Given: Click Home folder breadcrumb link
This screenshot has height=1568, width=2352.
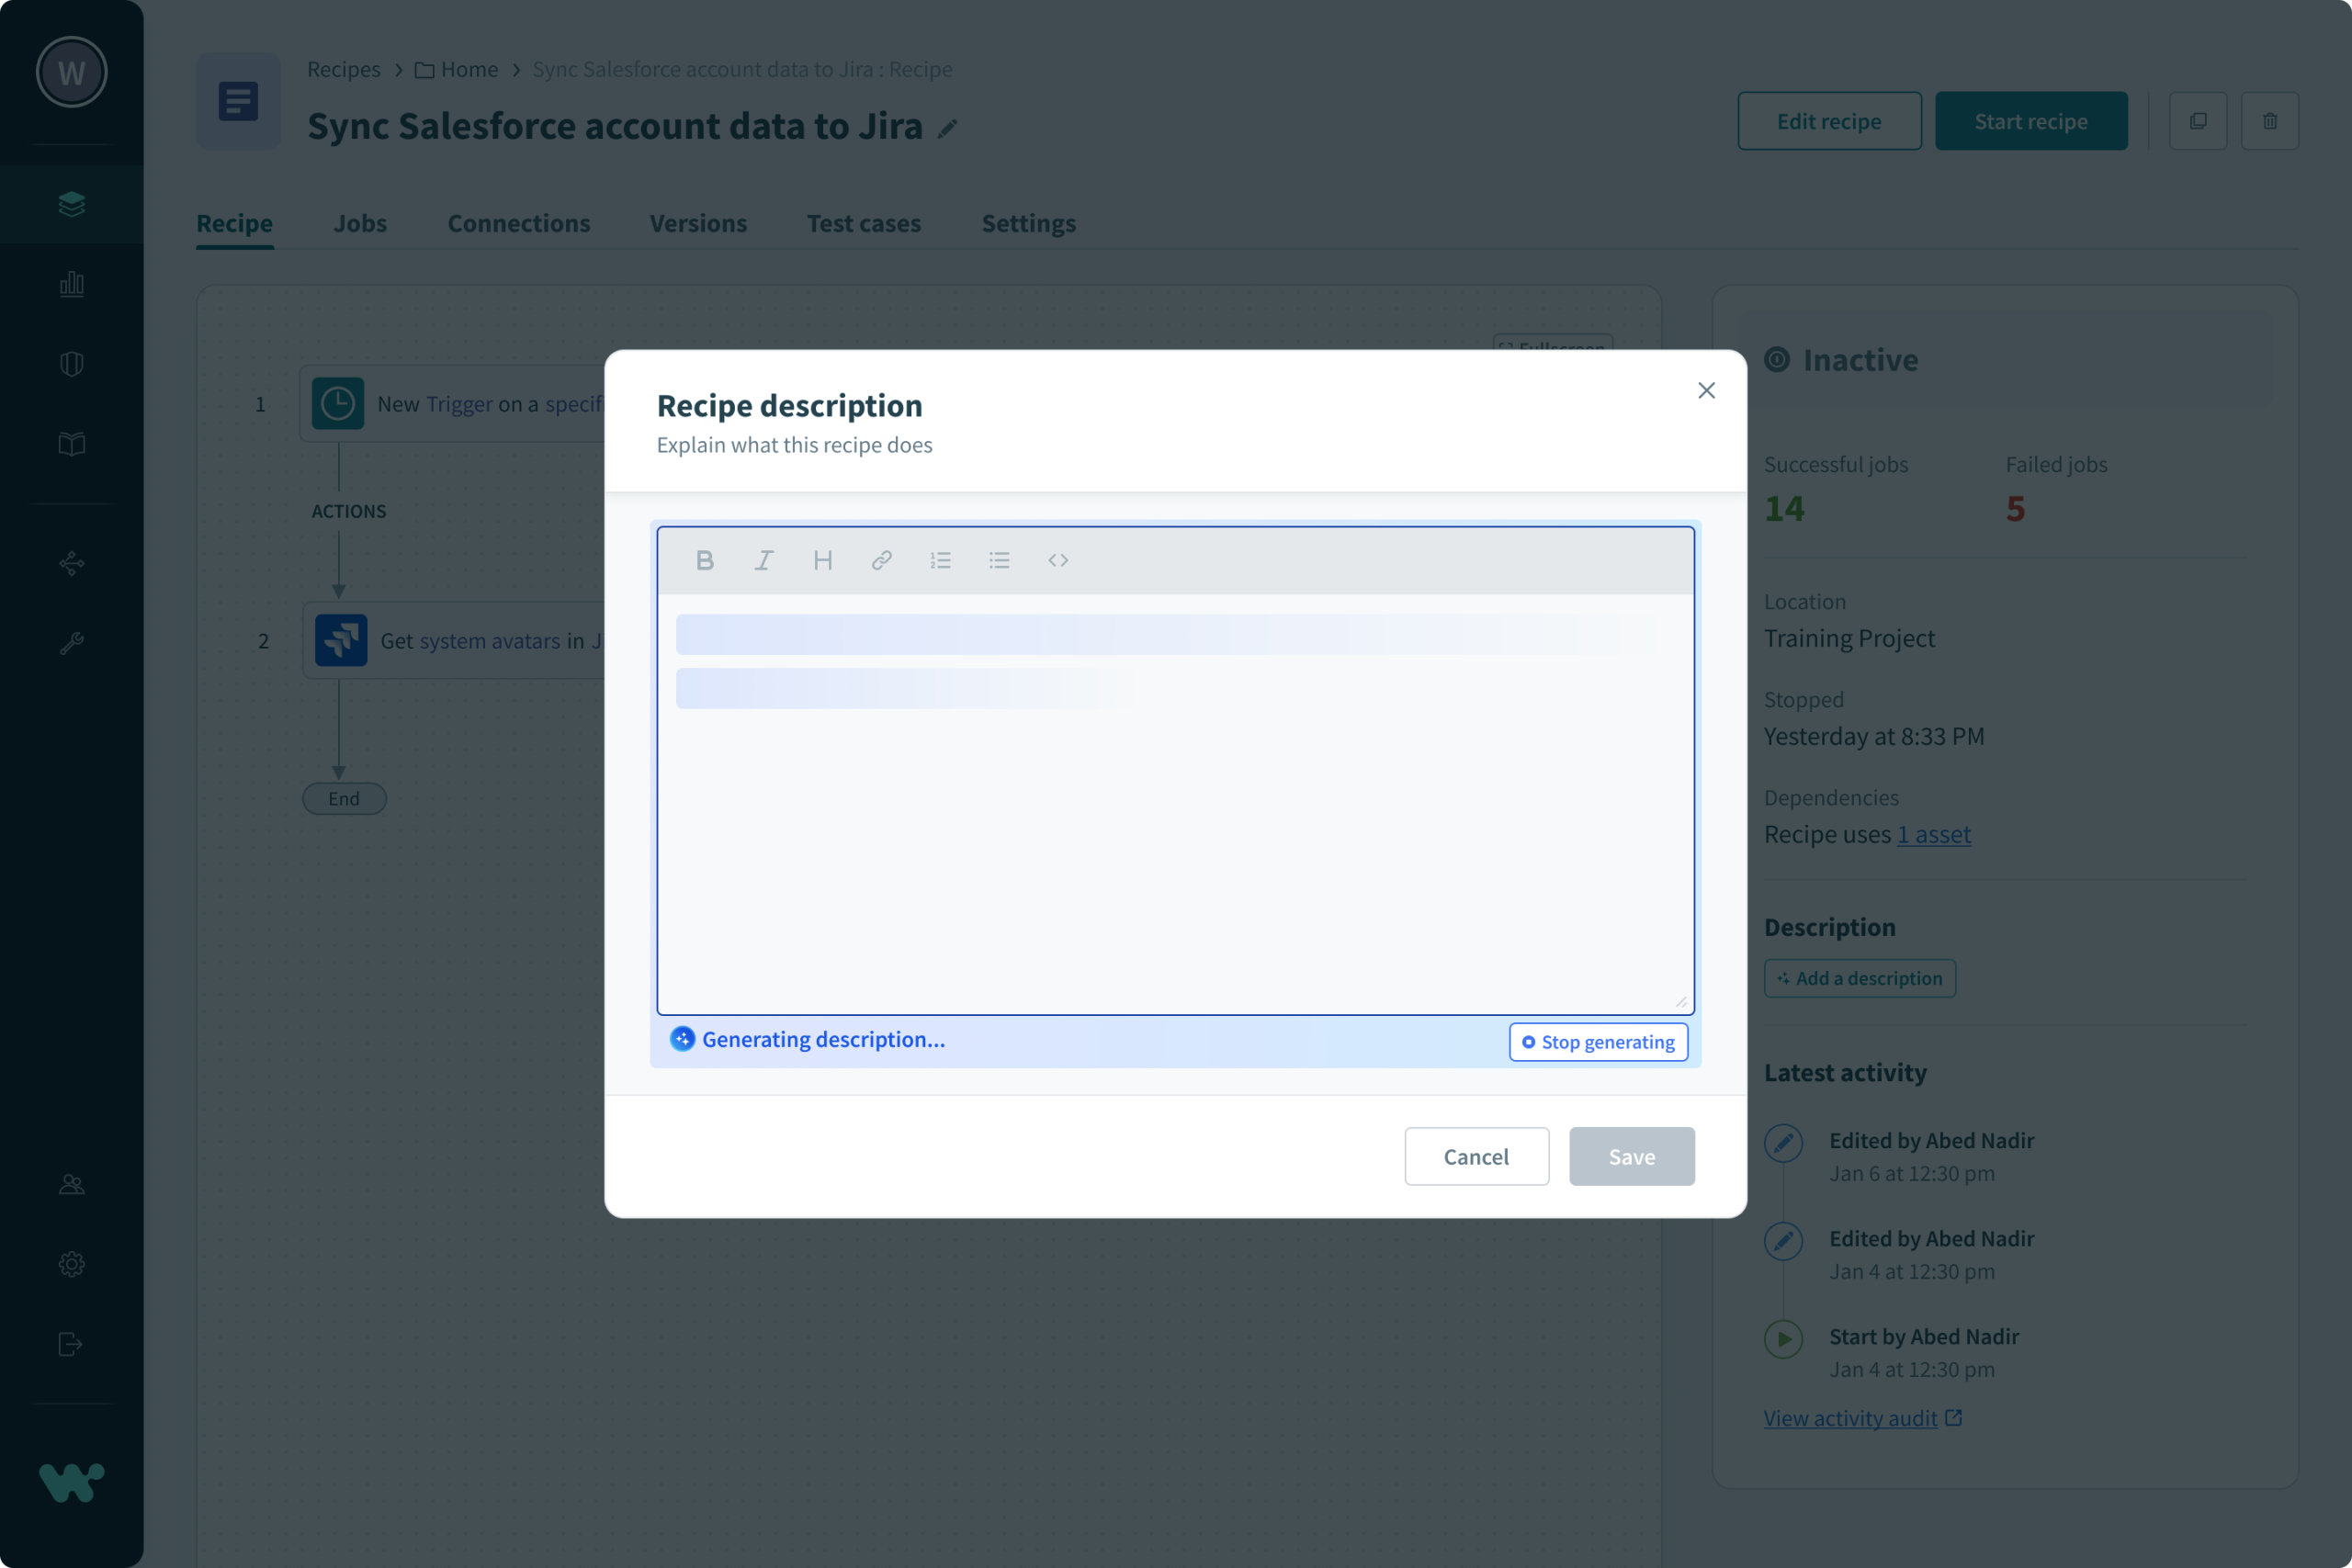Looking at the screenshot, I should pos(456,69).
